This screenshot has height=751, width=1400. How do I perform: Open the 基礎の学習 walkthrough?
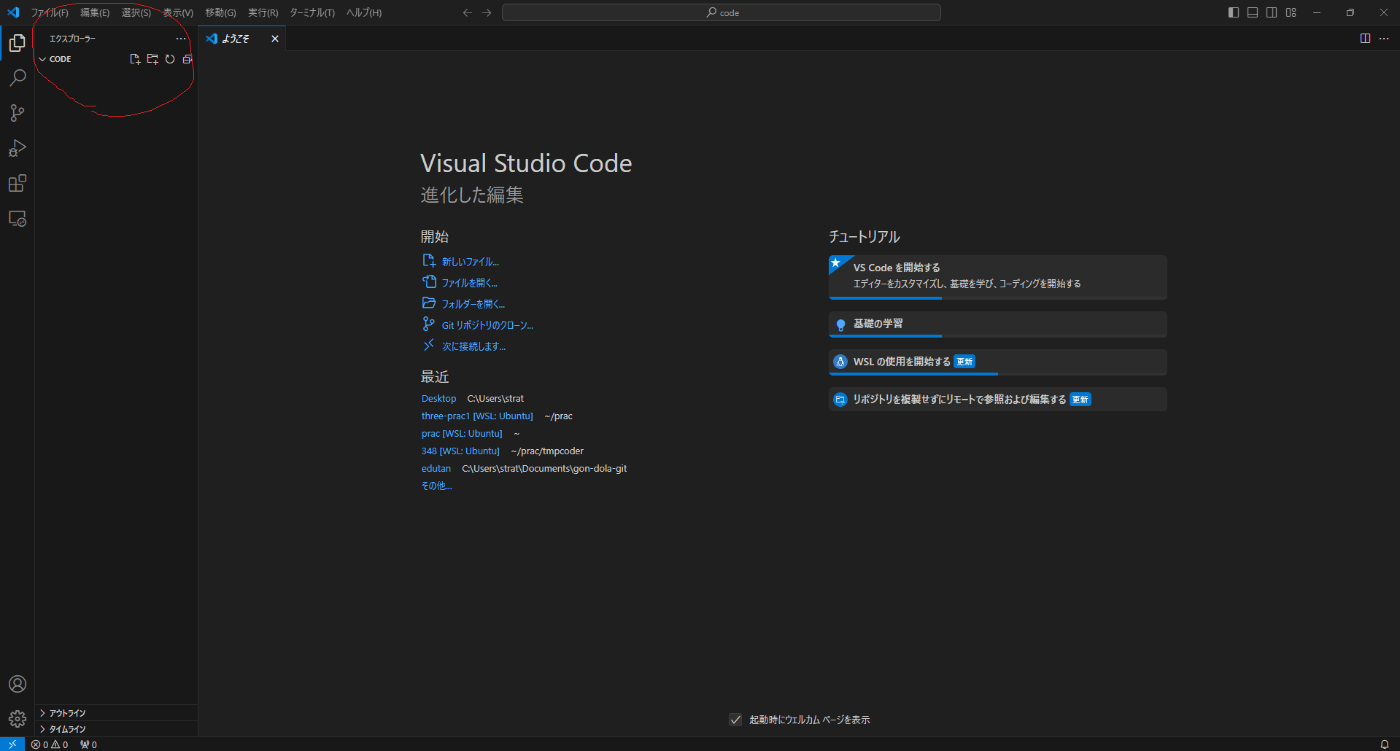(997, 324)
